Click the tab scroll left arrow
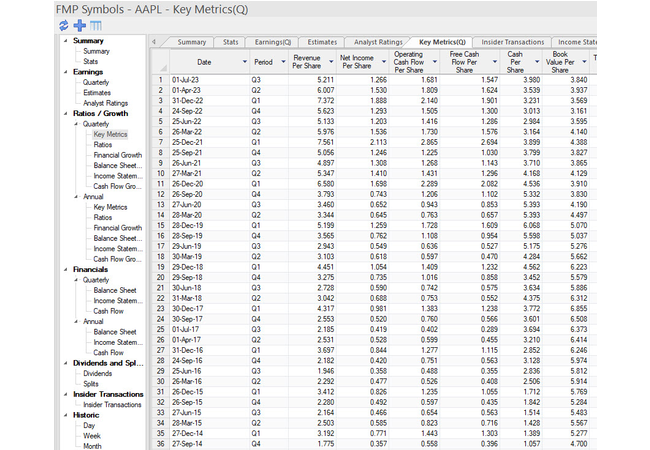The height and width of the screenshot is (450, 650). [154, 42]
